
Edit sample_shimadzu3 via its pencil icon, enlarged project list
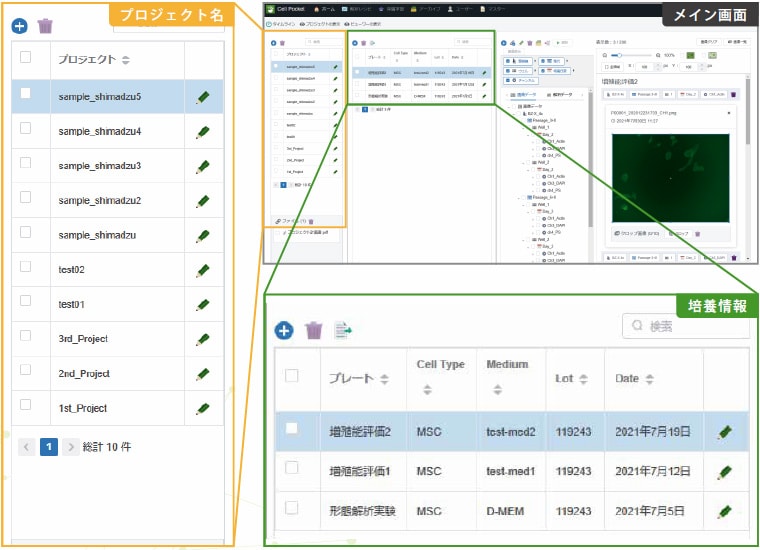(203, 166)
